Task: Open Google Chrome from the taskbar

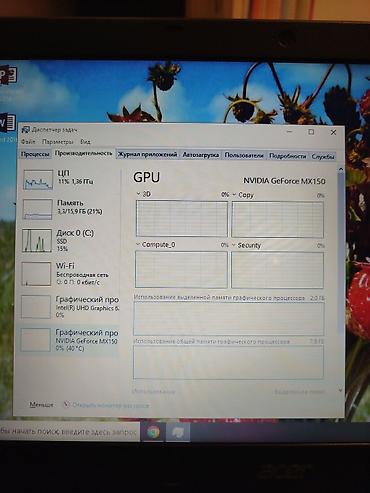Action: 153,432
